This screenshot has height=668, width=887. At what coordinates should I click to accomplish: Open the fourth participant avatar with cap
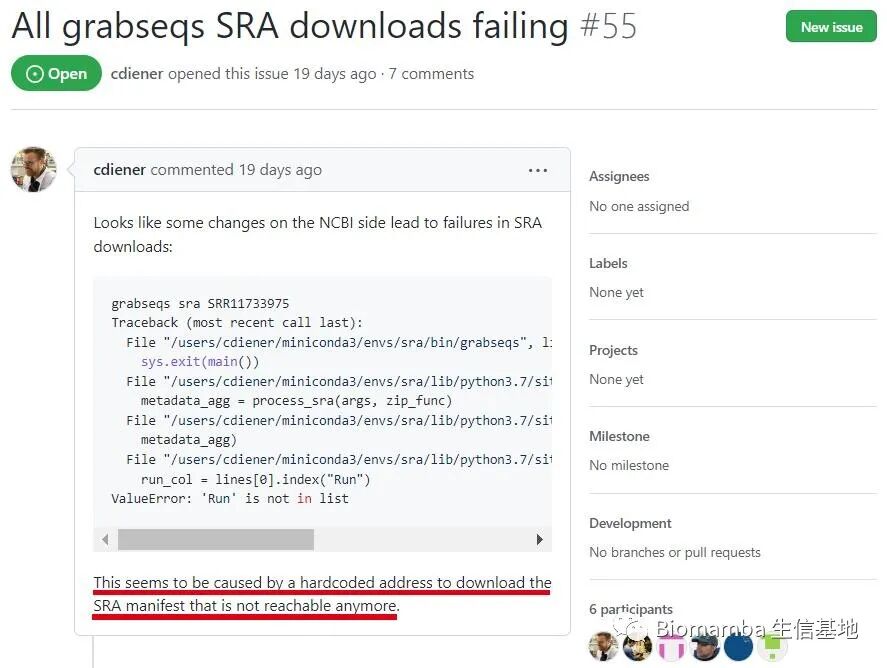[705, 647]
